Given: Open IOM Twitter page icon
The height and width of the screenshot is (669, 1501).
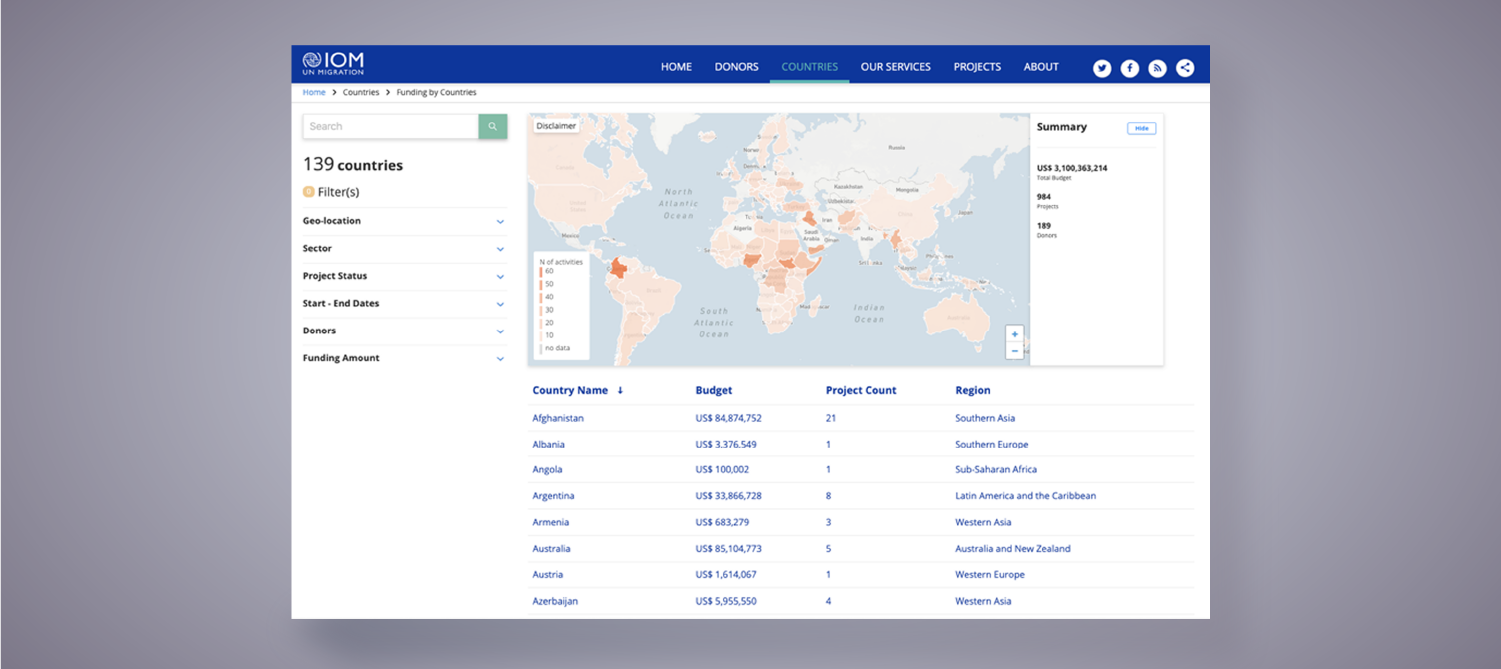Looking at the screenshot, I should 1102,68.
